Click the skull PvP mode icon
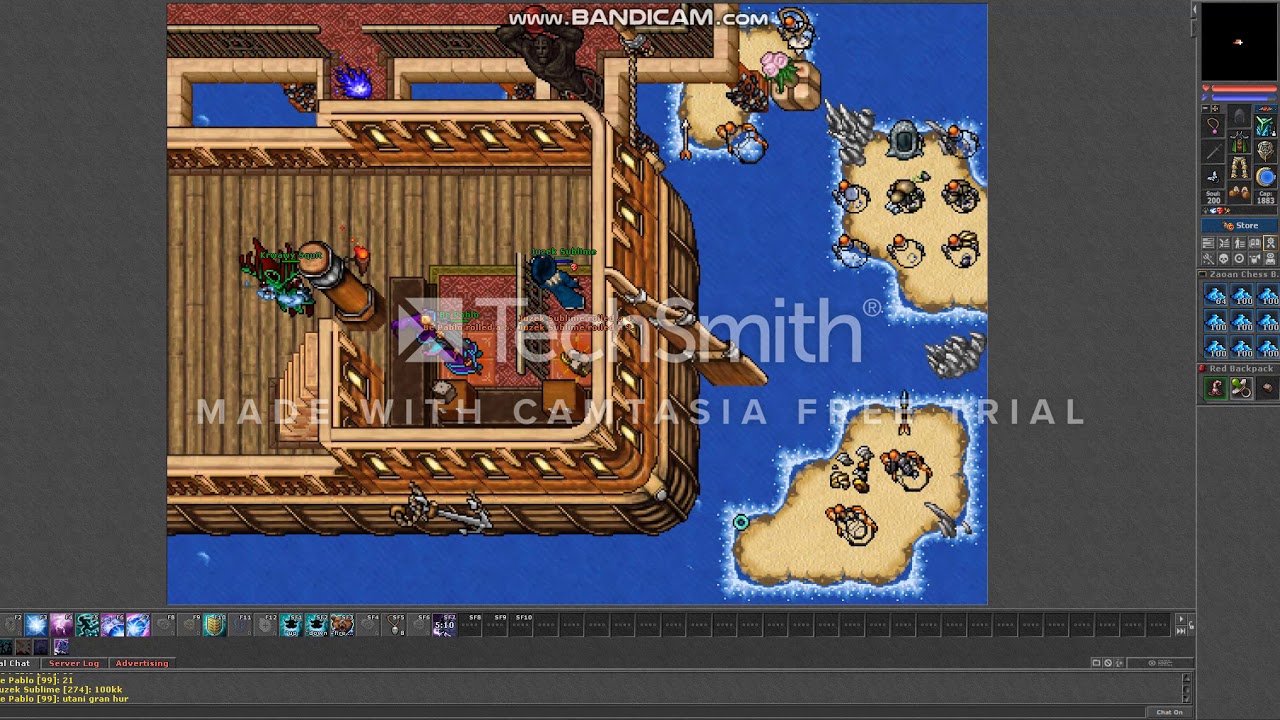Screen dimensions: 1280x720 point(1224,258)
